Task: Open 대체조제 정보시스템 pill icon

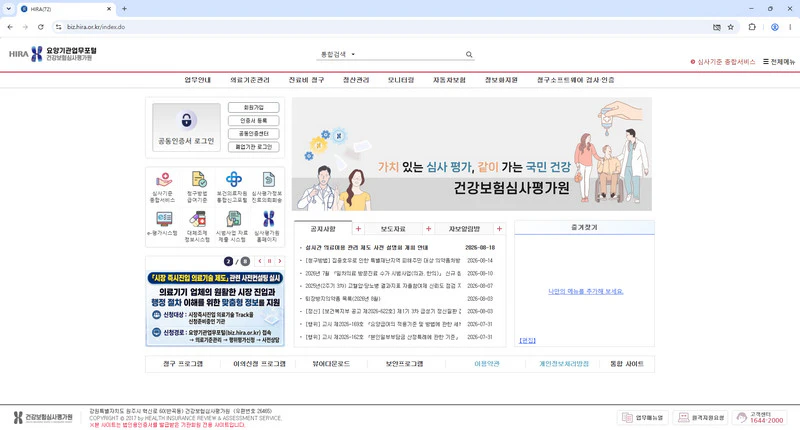Action: (x=197, y=226)
